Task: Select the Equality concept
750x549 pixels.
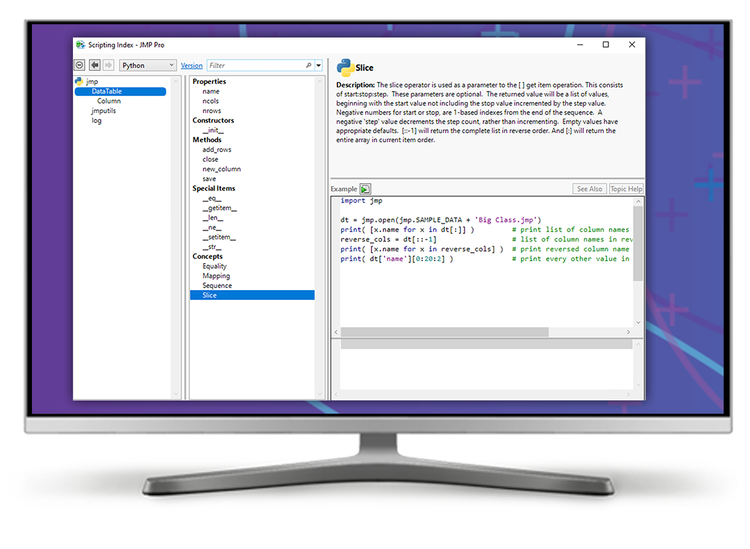Action: click(214, 266)
